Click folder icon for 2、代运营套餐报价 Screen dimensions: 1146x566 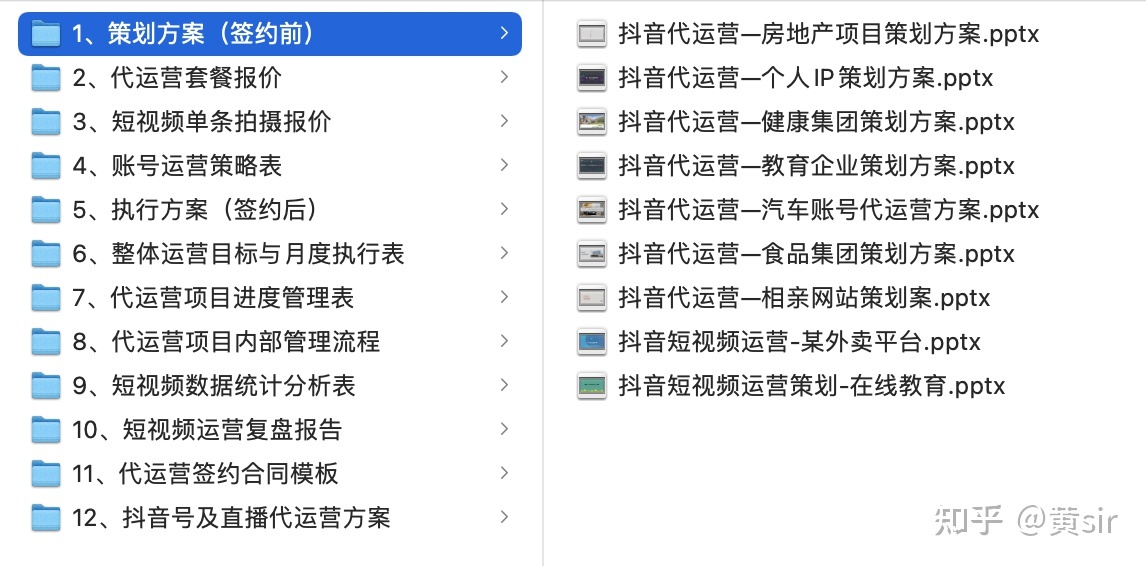[46, 78]
